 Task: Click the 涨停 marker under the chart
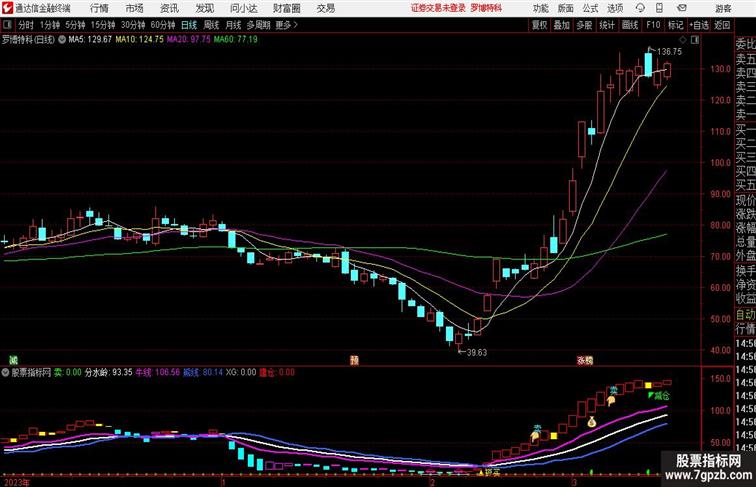(x=585, y=360)
